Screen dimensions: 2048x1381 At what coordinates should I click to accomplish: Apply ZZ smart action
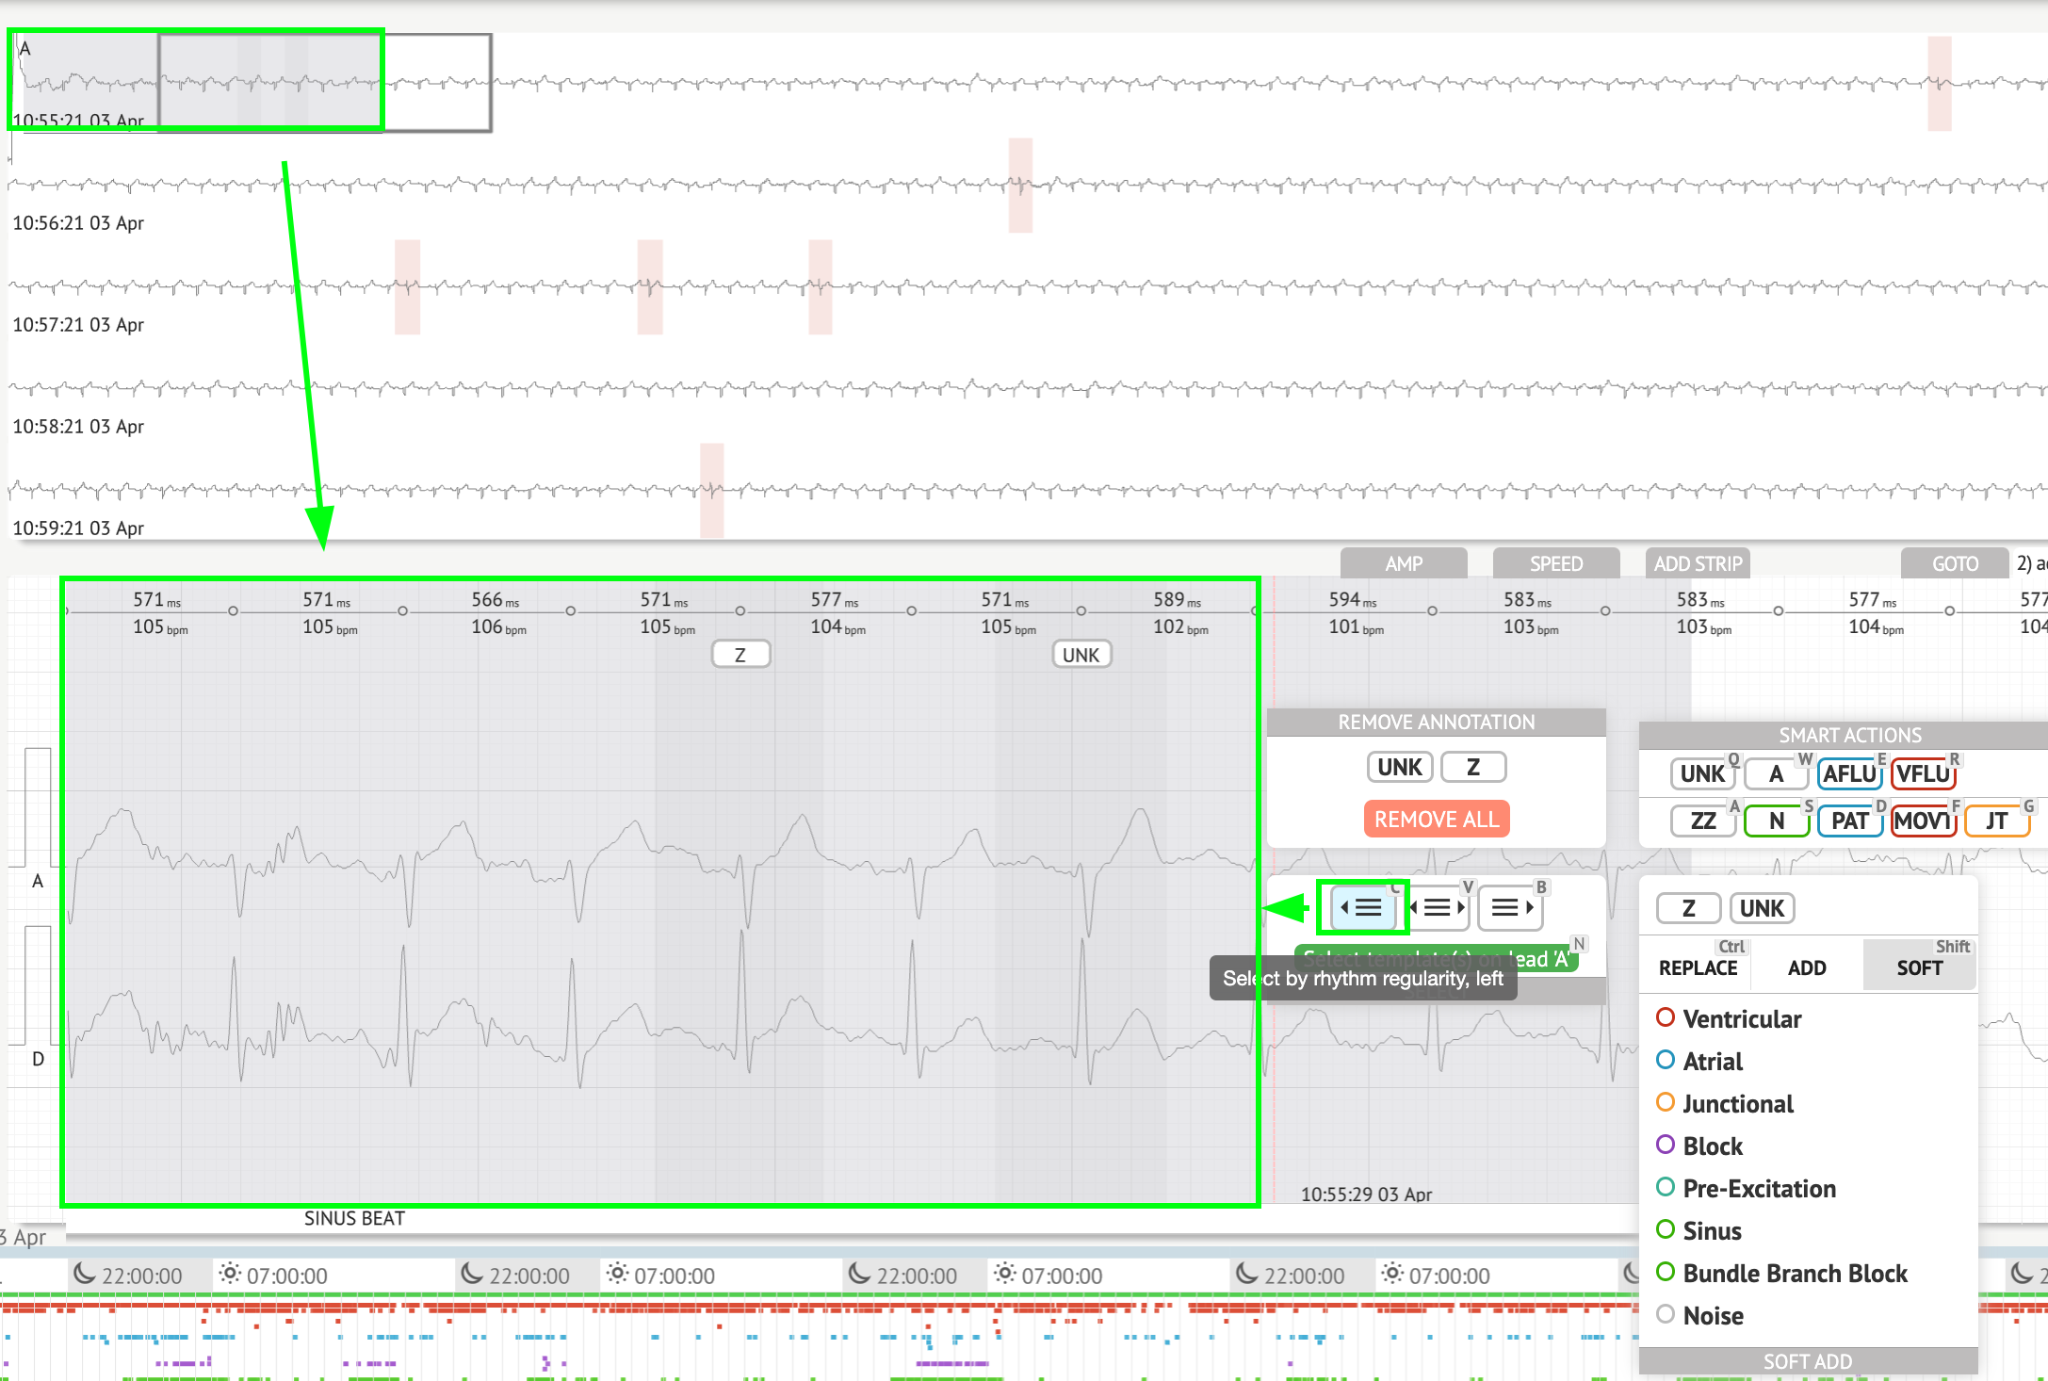[x=1703, y=821]
